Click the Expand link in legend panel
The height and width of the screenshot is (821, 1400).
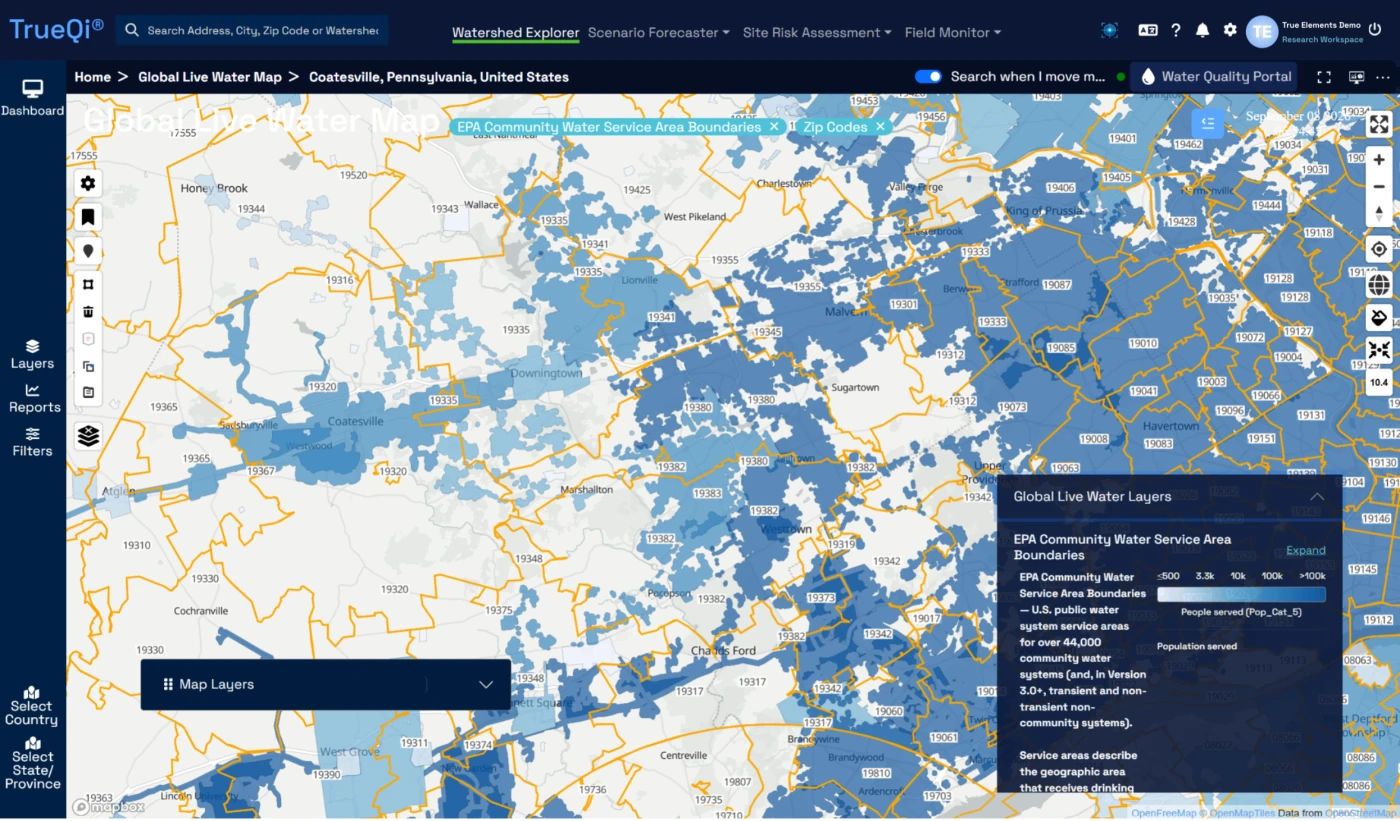[1306, 550]
